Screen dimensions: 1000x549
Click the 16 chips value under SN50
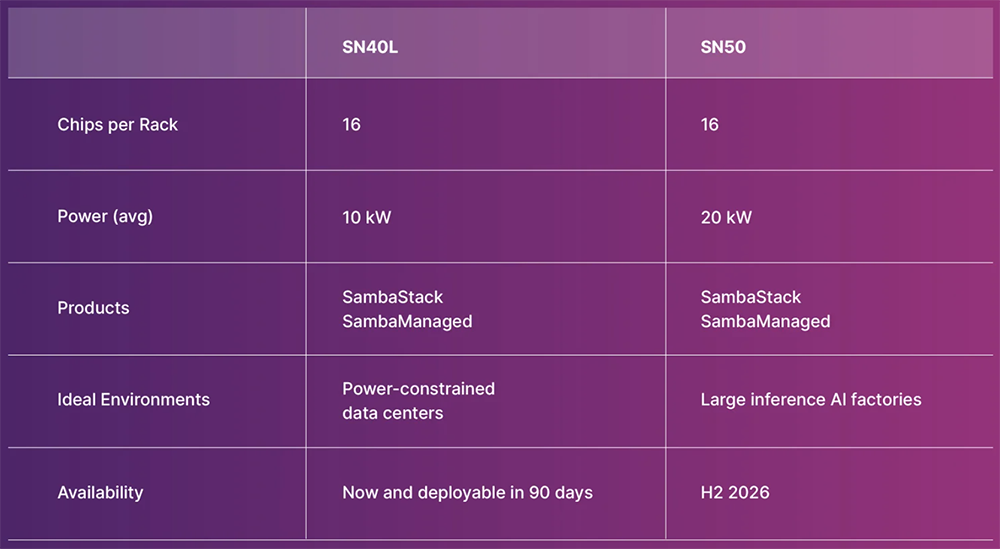click(x=710, y=125)
